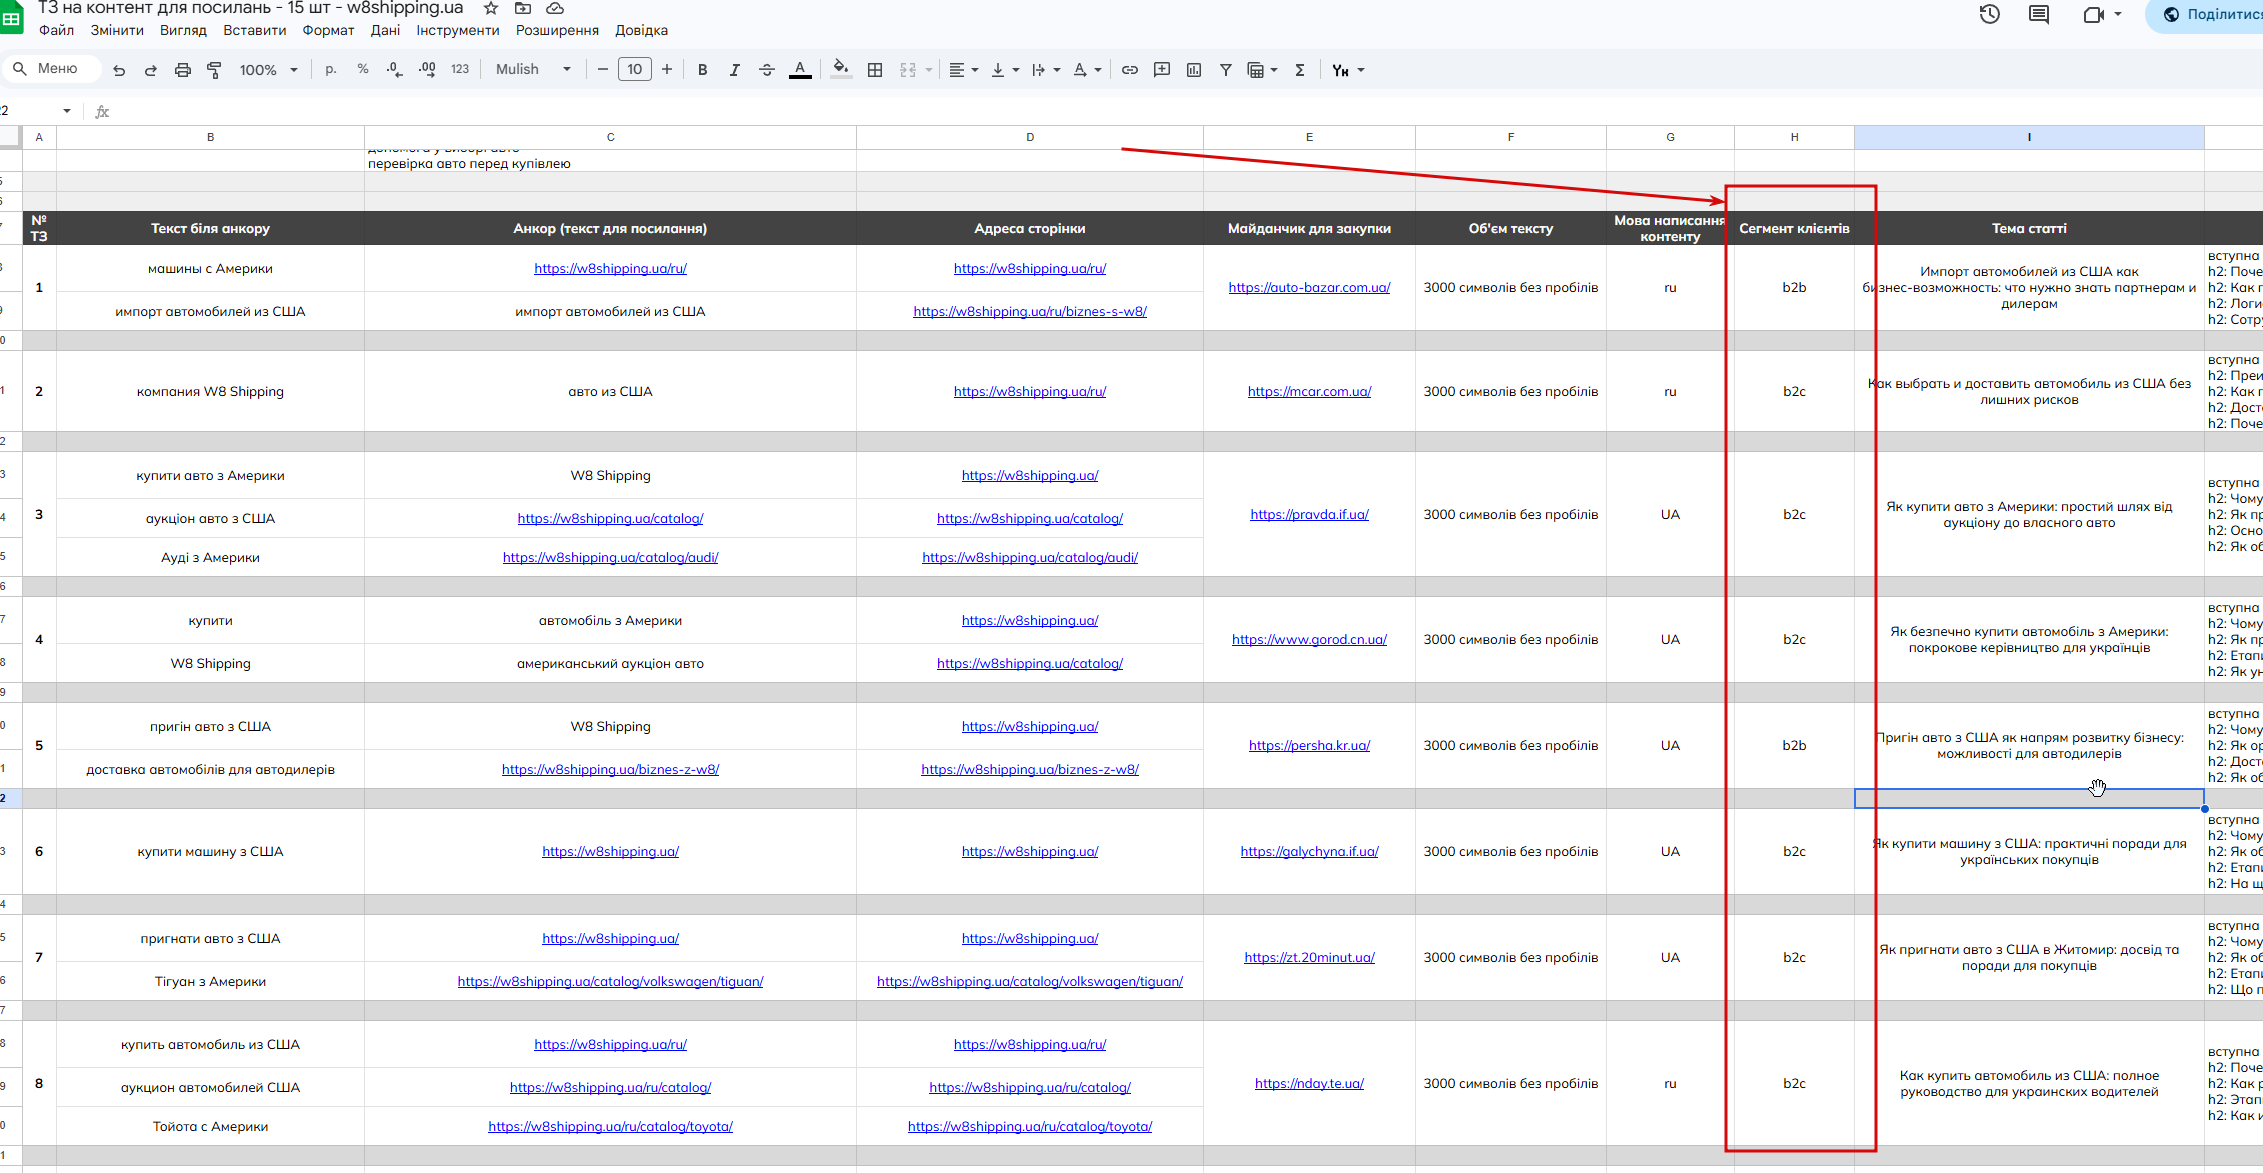The height and width of the screenshot is (1173, 2263).
Task: Open the auto-bazar.com.ua link
Action: 1309,288
